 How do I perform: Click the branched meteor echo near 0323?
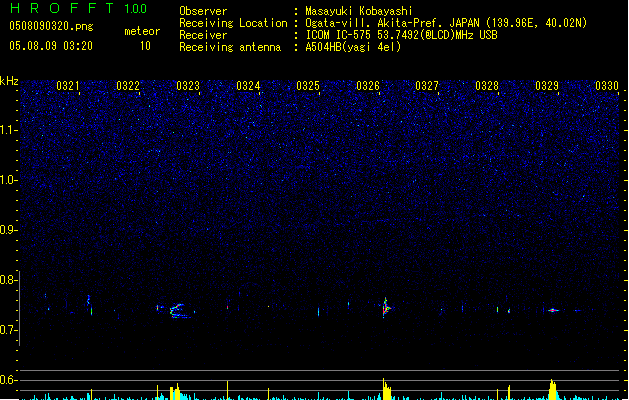tap(179, 311)
